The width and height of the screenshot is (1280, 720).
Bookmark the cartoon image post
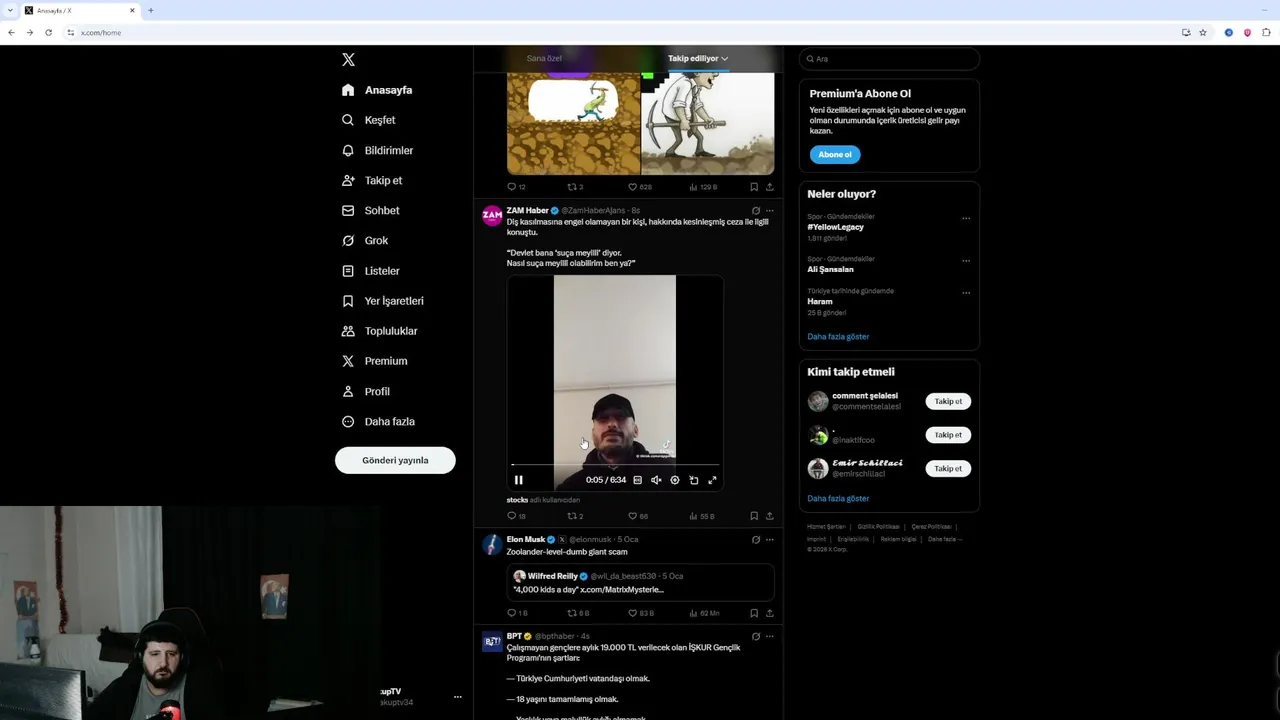coord(754,187)
